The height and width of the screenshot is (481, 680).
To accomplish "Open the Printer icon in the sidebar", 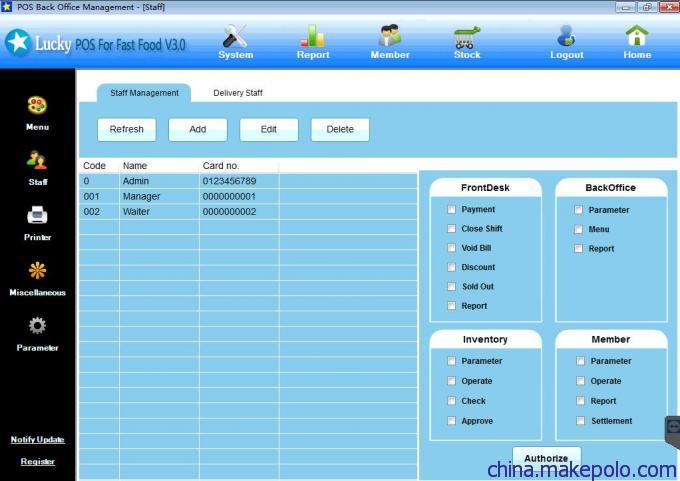I will [37, 215].
